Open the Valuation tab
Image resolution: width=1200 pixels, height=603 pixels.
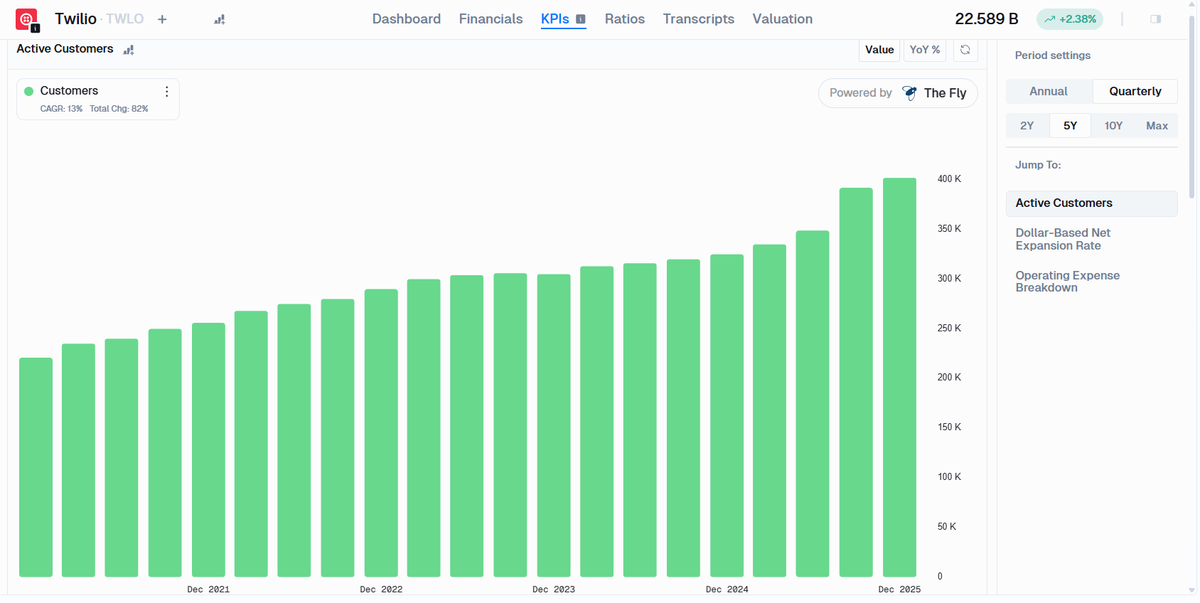[x=783, y=19]
